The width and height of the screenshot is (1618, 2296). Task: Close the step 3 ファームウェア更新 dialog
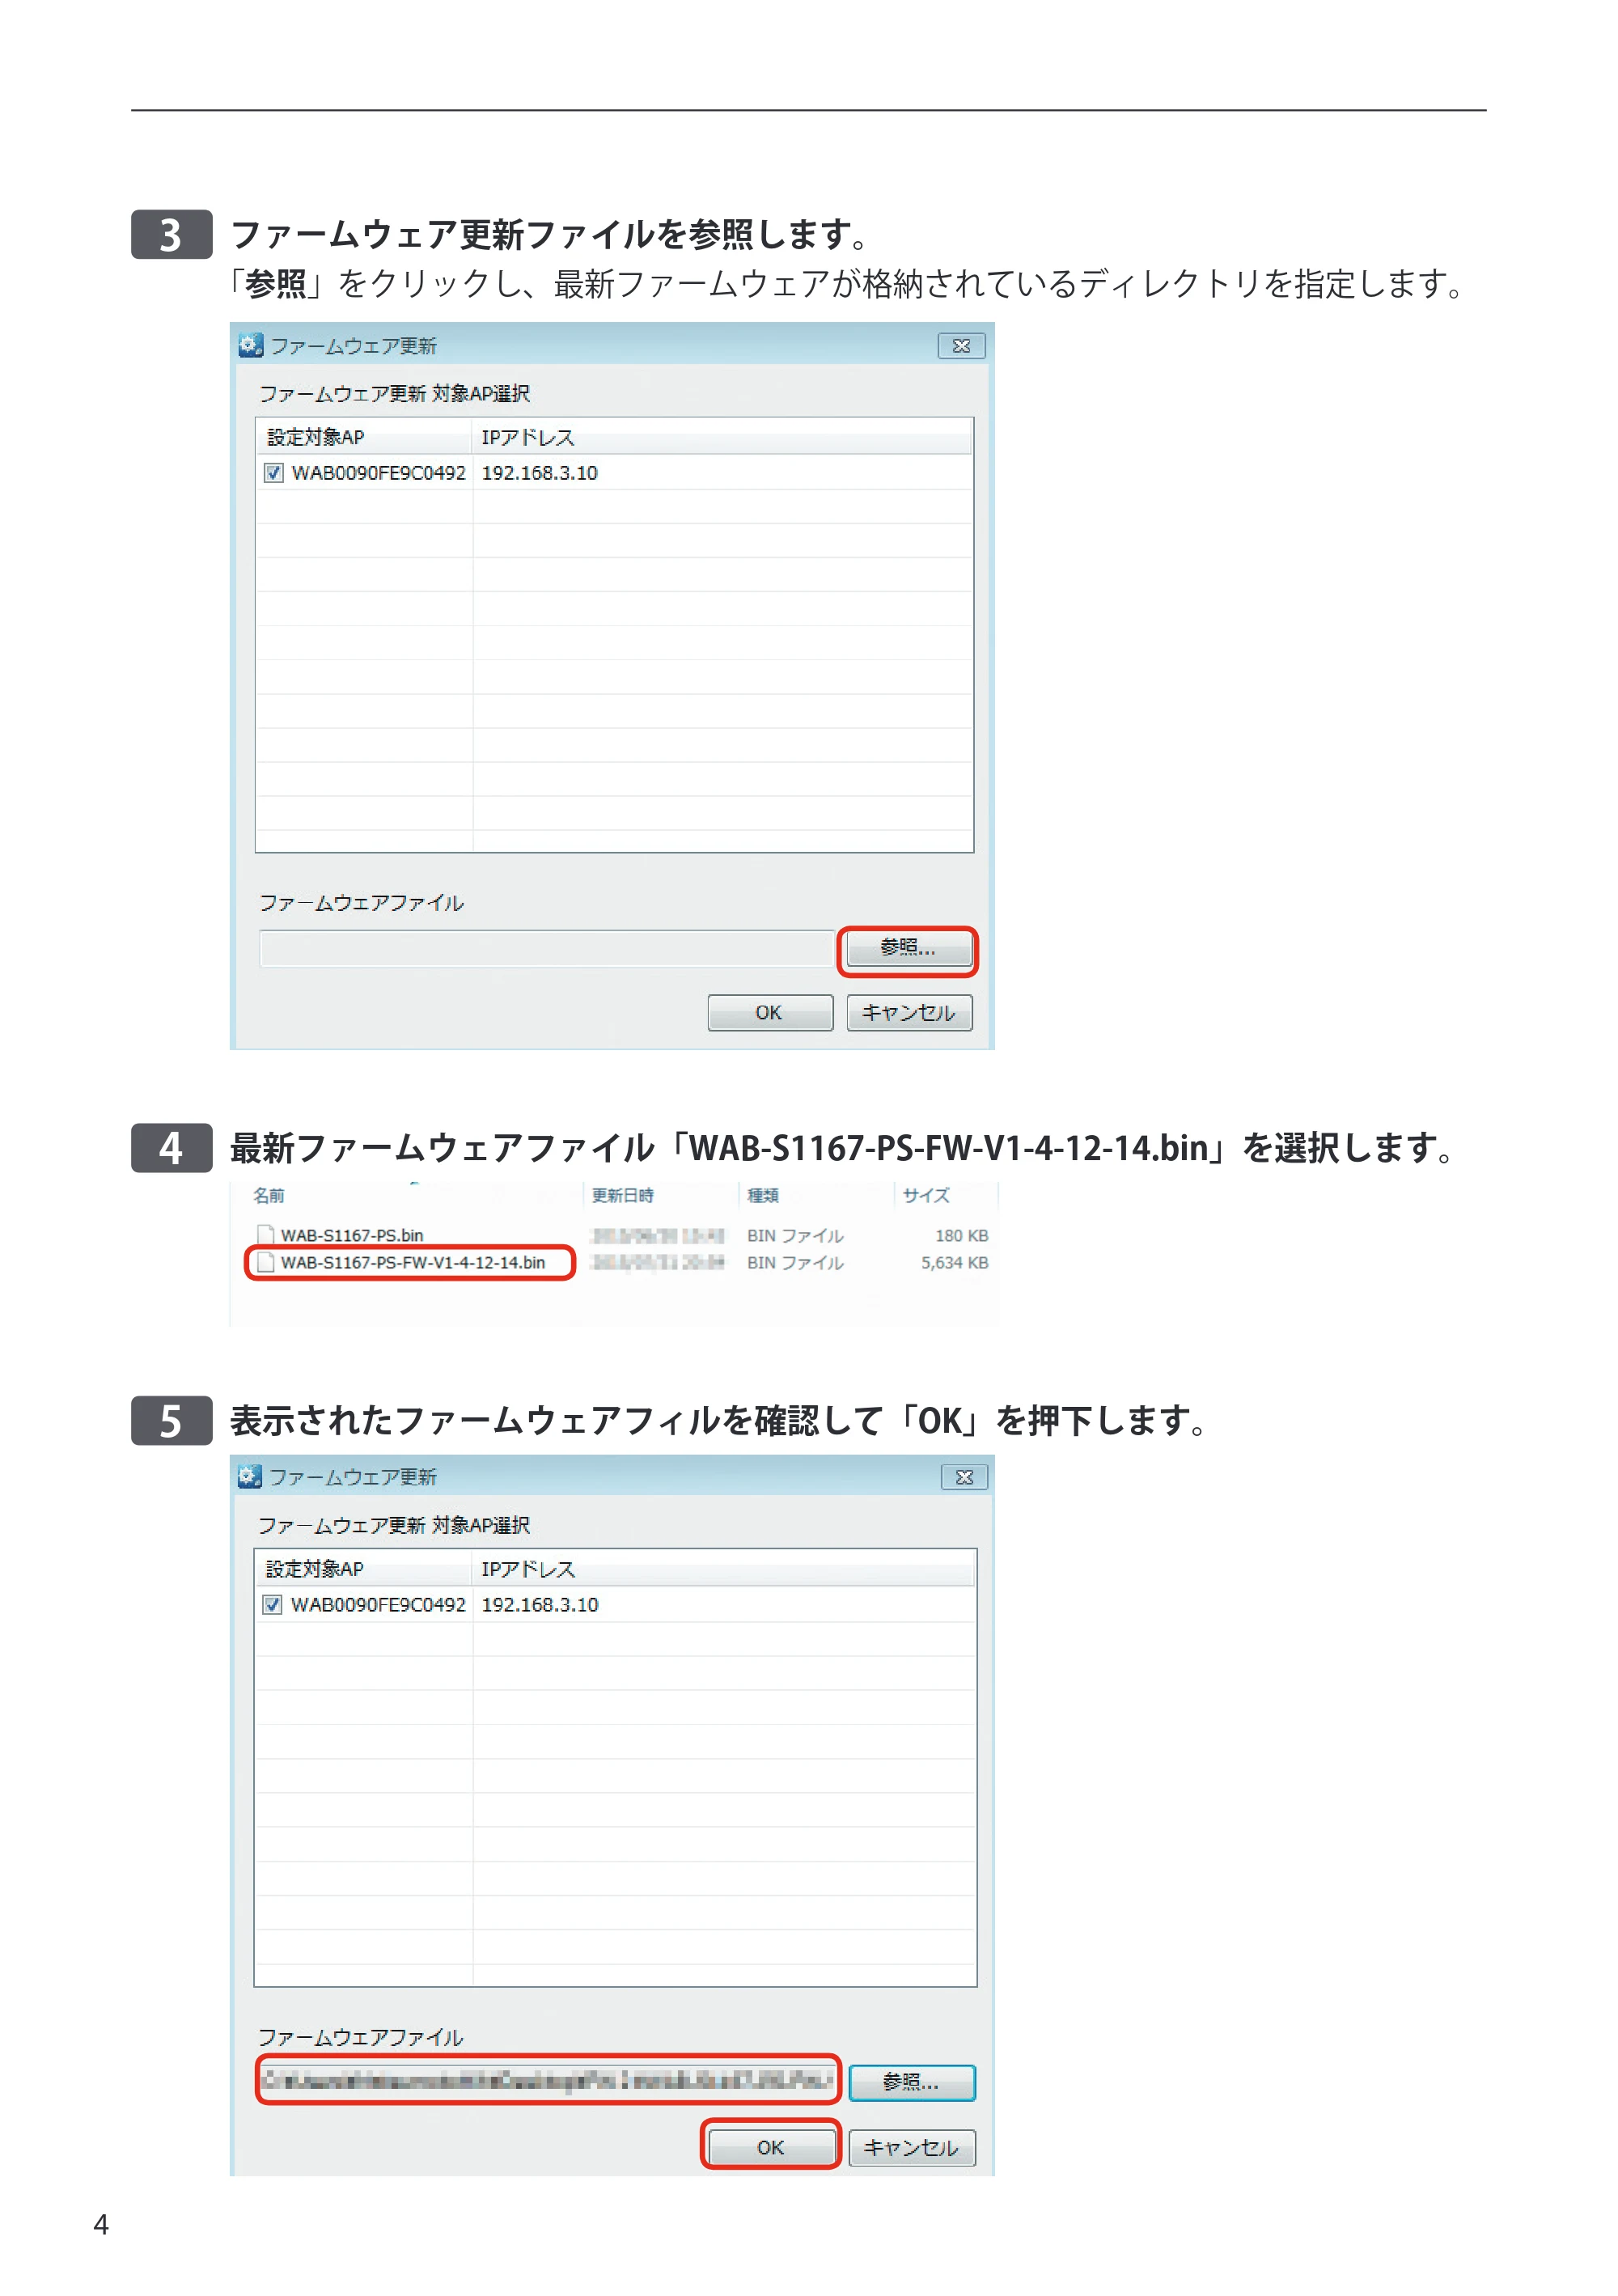click(961, 346)
